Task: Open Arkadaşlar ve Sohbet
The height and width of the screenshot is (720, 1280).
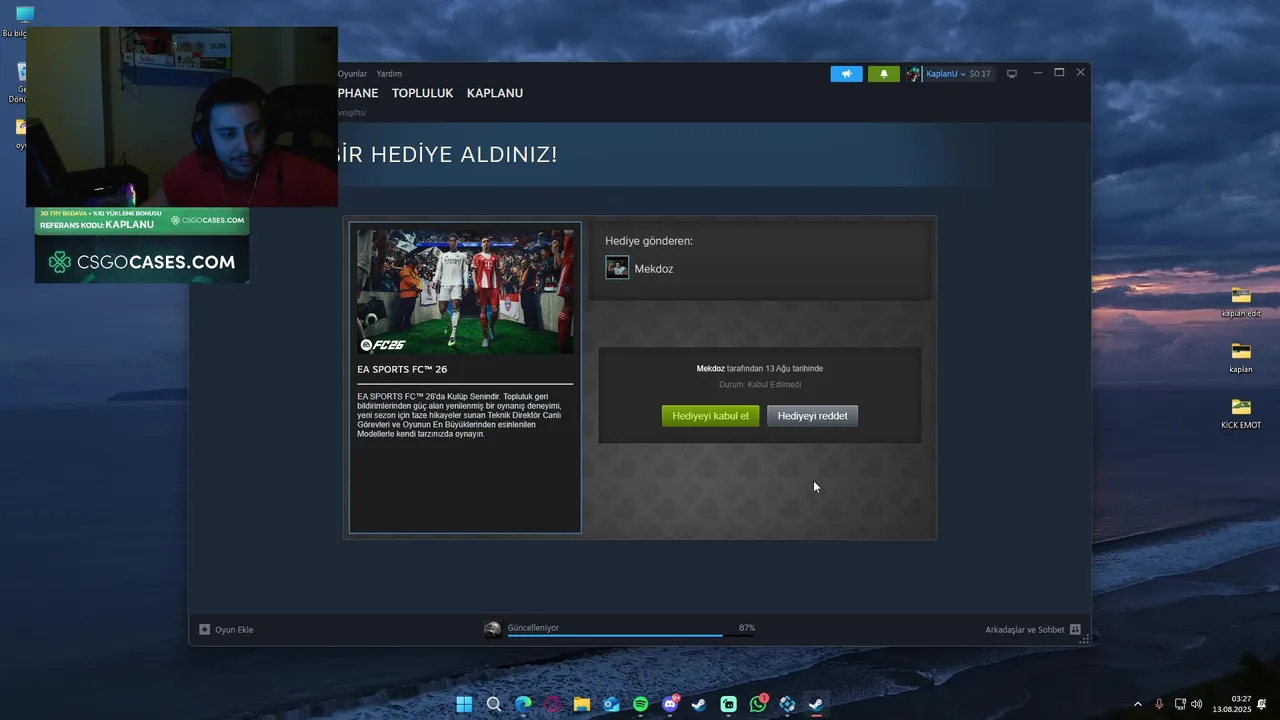Action: tap(1024, 629)
